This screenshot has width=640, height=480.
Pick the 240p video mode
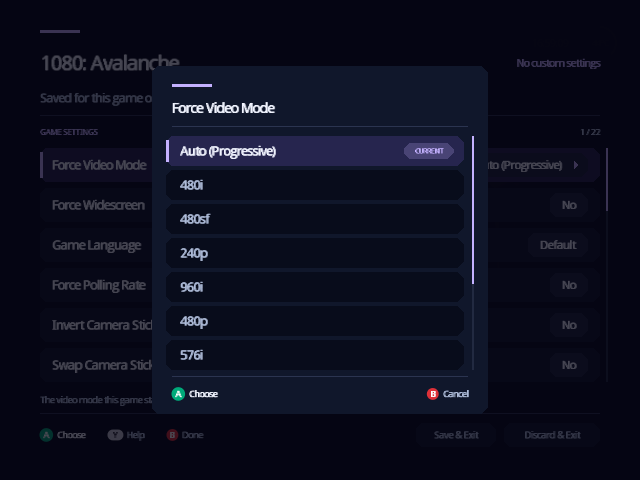pyautogui.click(x=315, y=253)
